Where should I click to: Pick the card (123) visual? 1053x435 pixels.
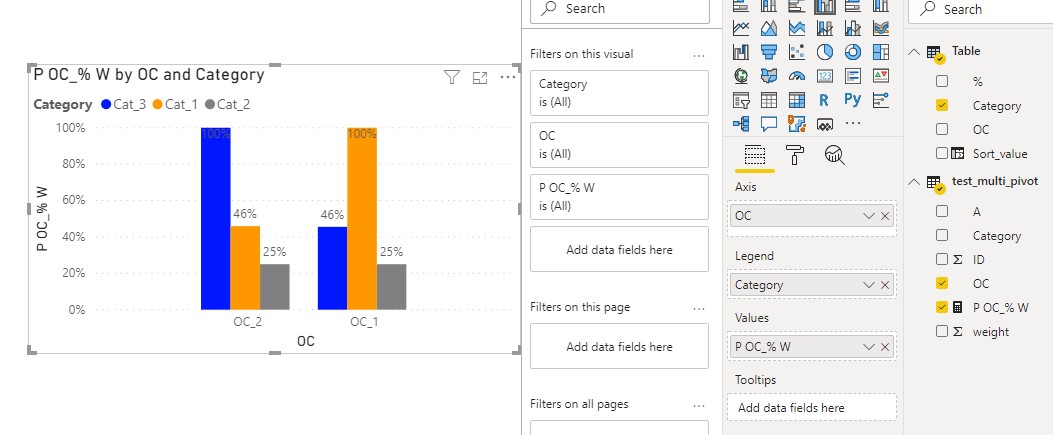pyautogui.click(x=825, y=76)
